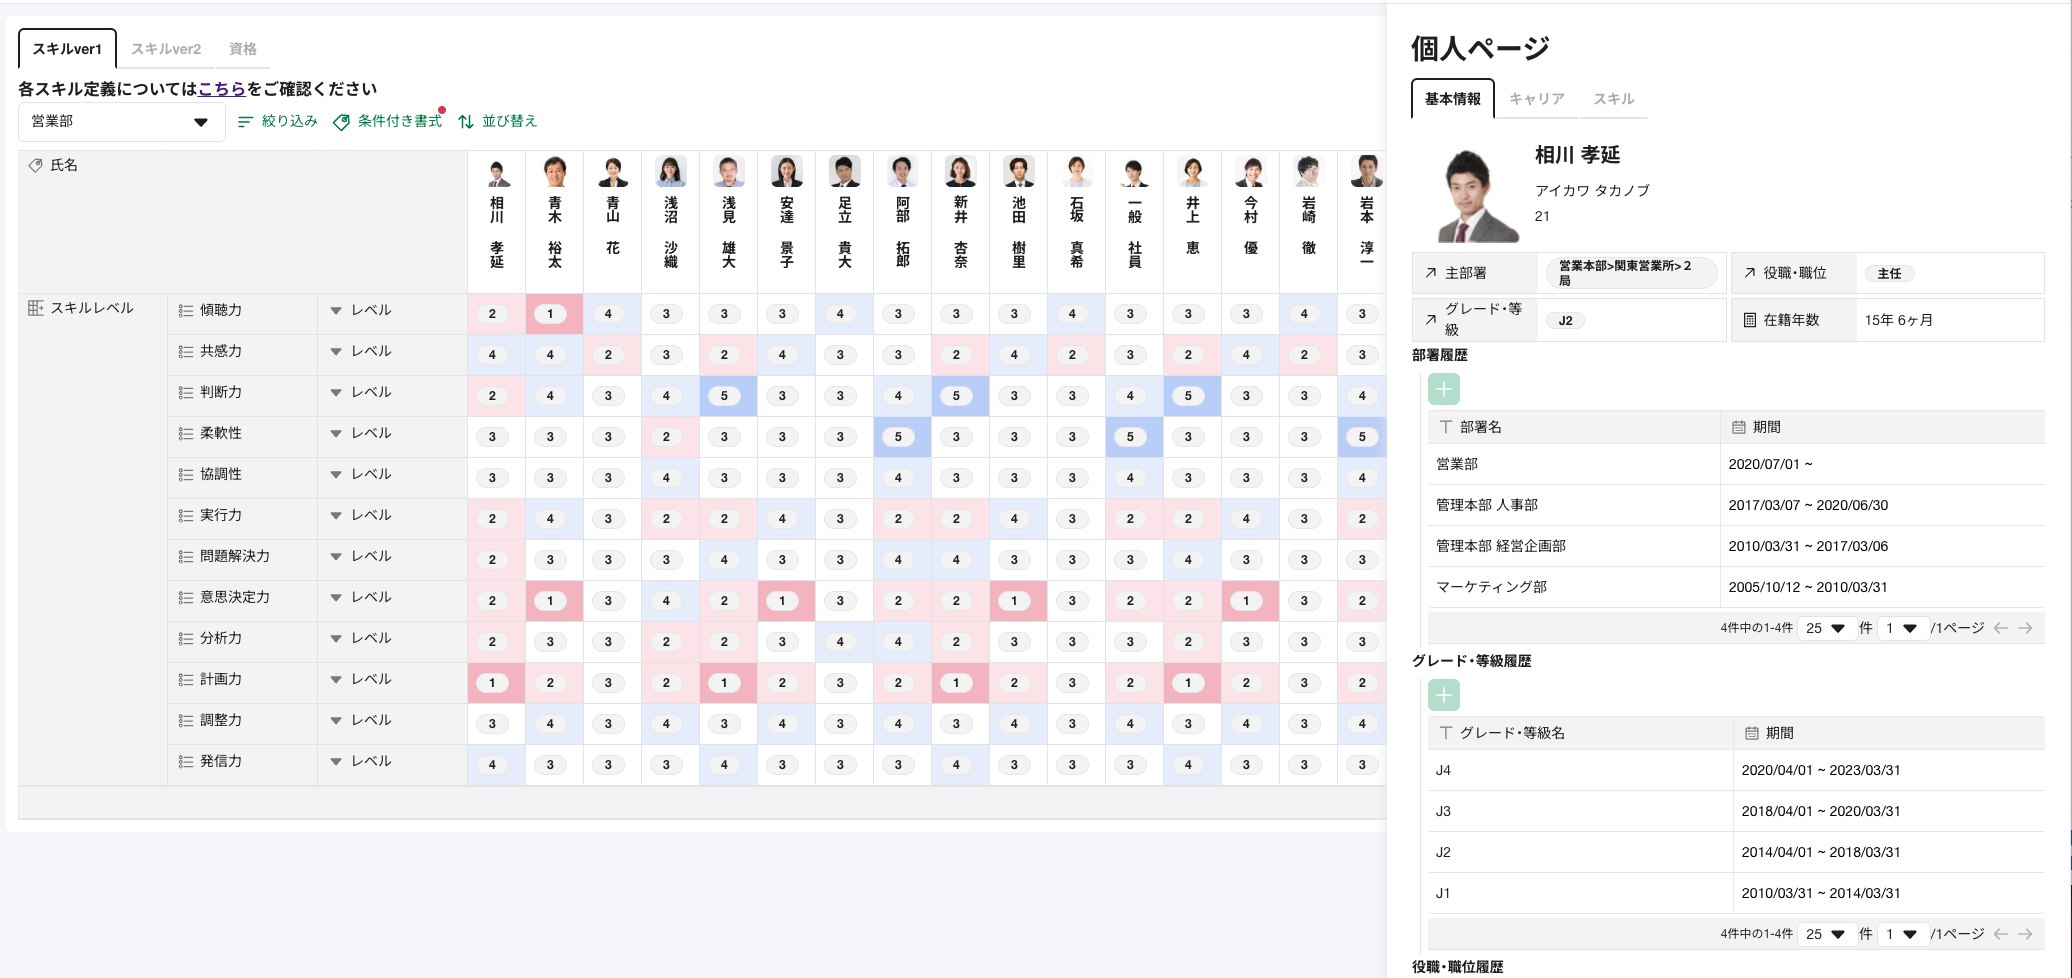Click the arrow icon beside 役職・職位

1749,273
